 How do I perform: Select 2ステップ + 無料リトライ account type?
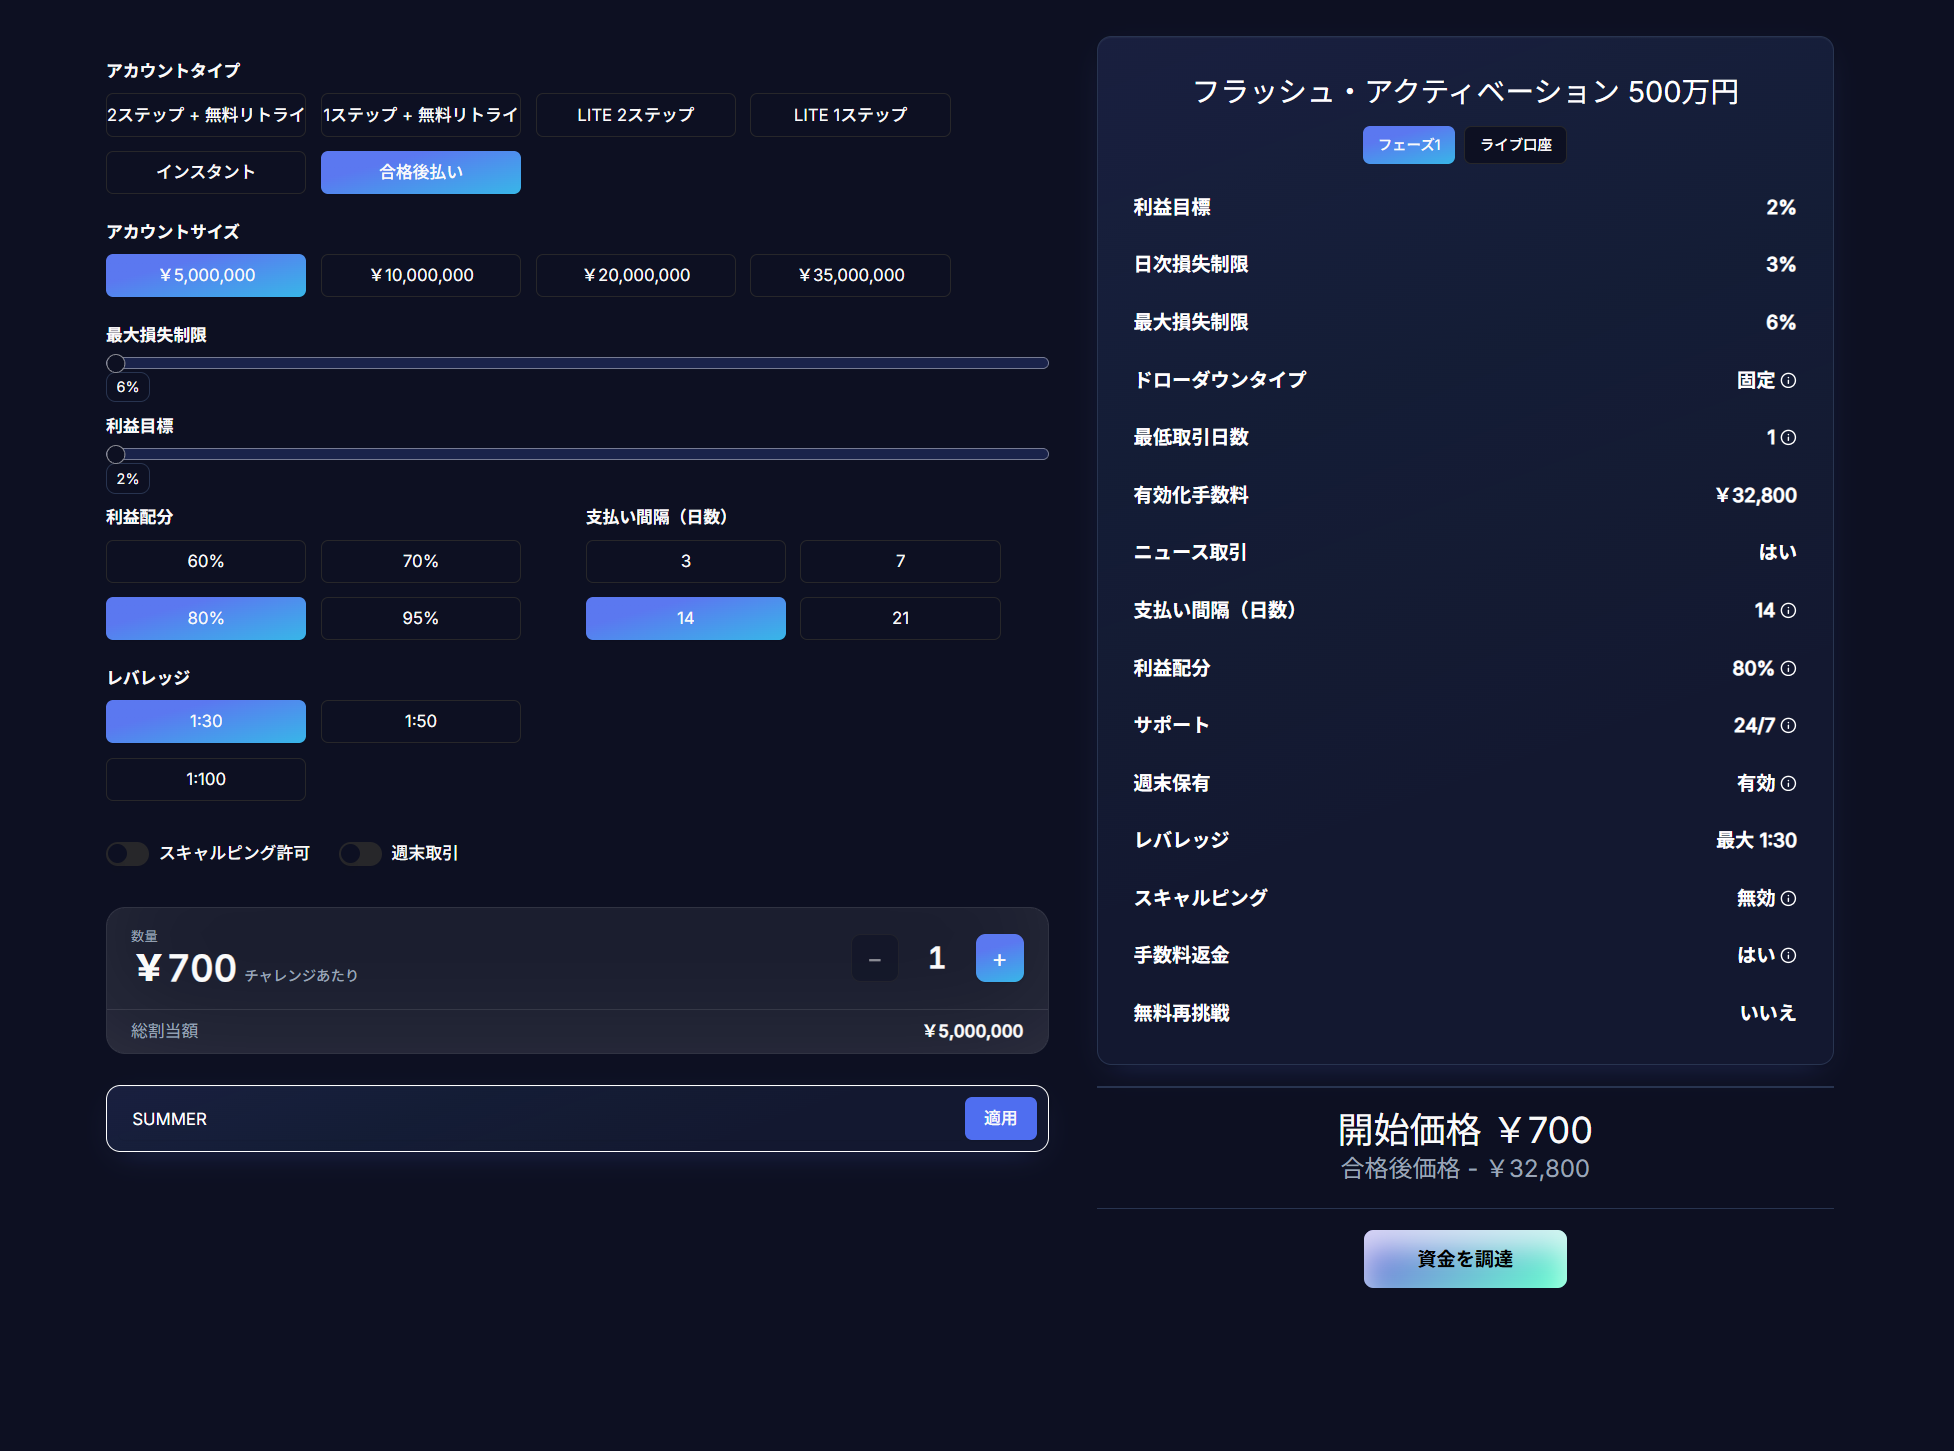206,115
